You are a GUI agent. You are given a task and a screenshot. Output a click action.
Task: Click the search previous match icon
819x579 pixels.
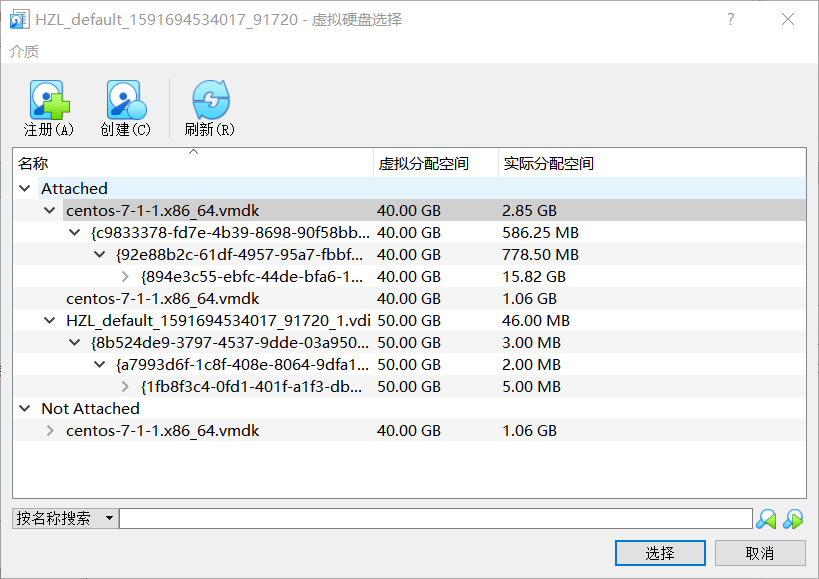pyautogui.click(x=766, y=519)
